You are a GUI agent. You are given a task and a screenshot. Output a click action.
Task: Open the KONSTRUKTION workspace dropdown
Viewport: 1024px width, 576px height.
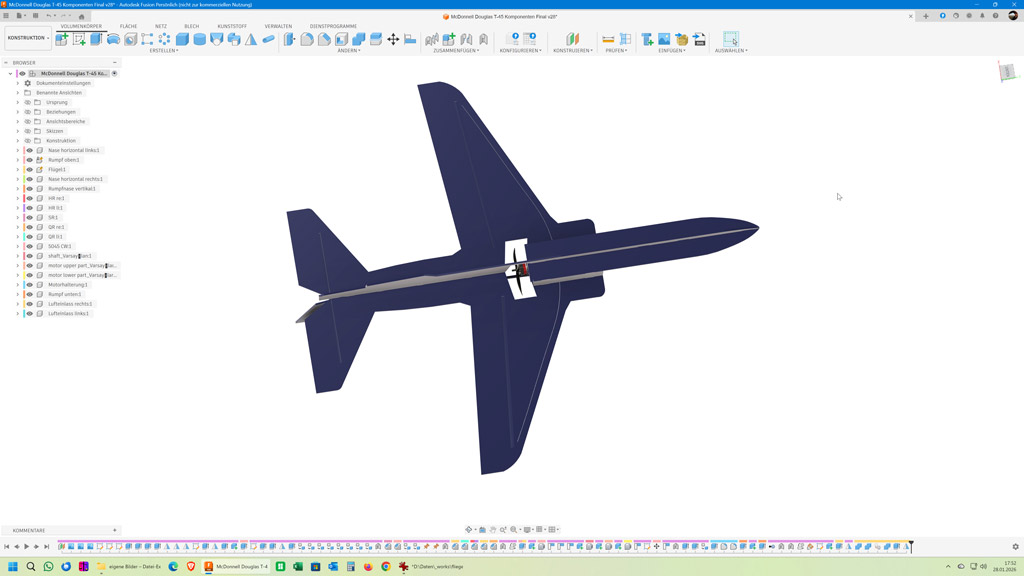coord(28,38)
